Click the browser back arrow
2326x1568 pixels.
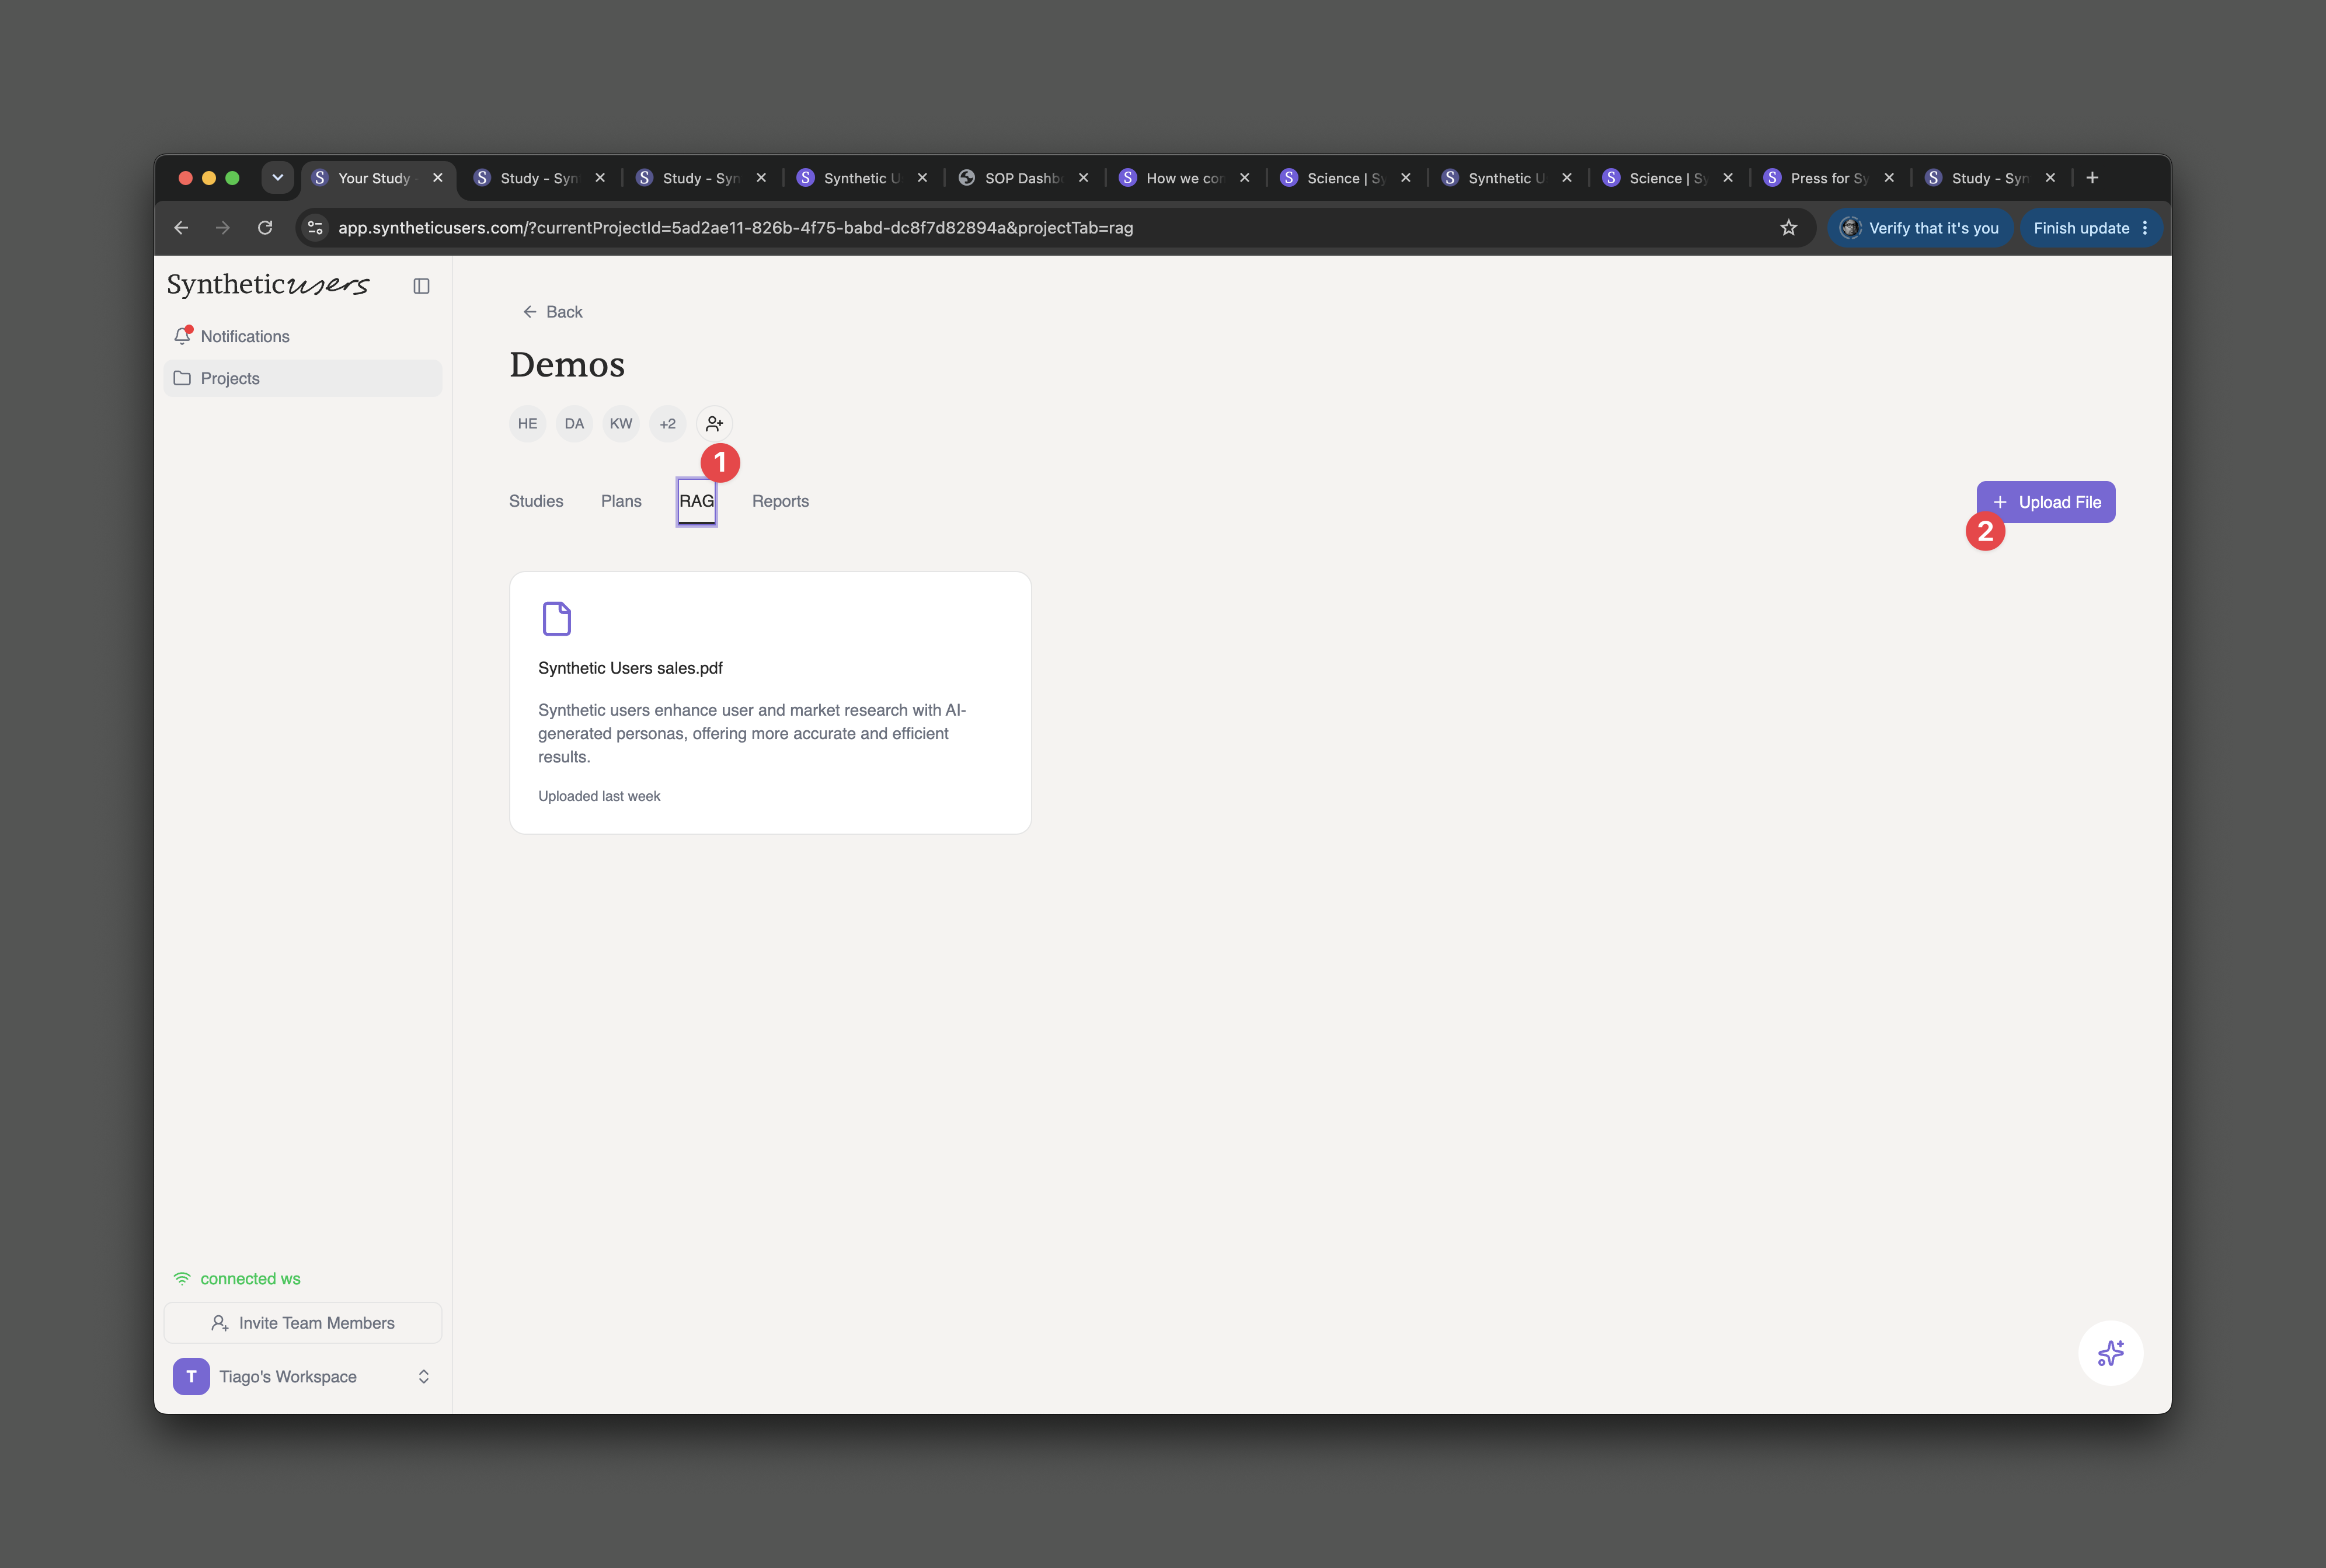[x=181, y=228]
